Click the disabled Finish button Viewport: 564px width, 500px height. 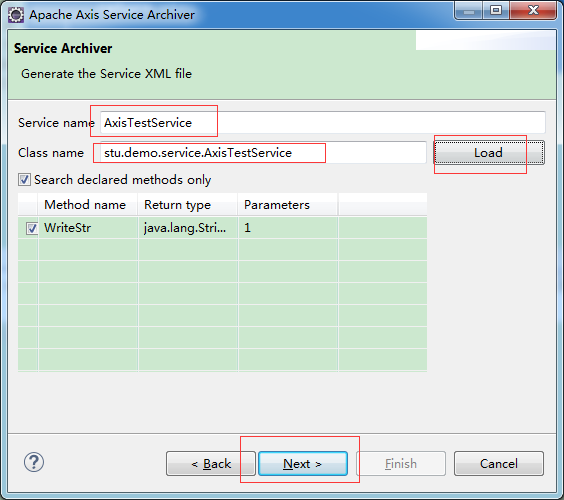coord(401,464)
